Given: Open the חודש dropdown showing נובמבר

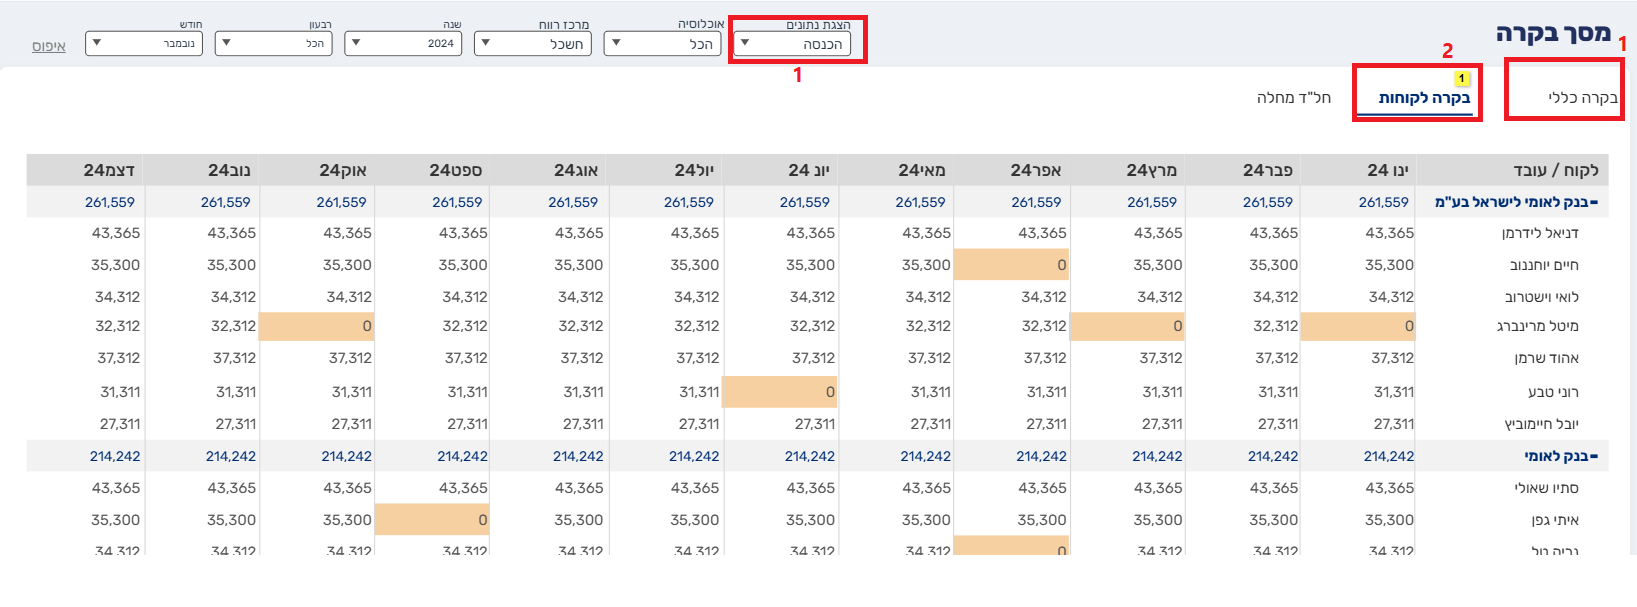Looking at the screenshot, I should pyautogui.click(x=144, y=43).
